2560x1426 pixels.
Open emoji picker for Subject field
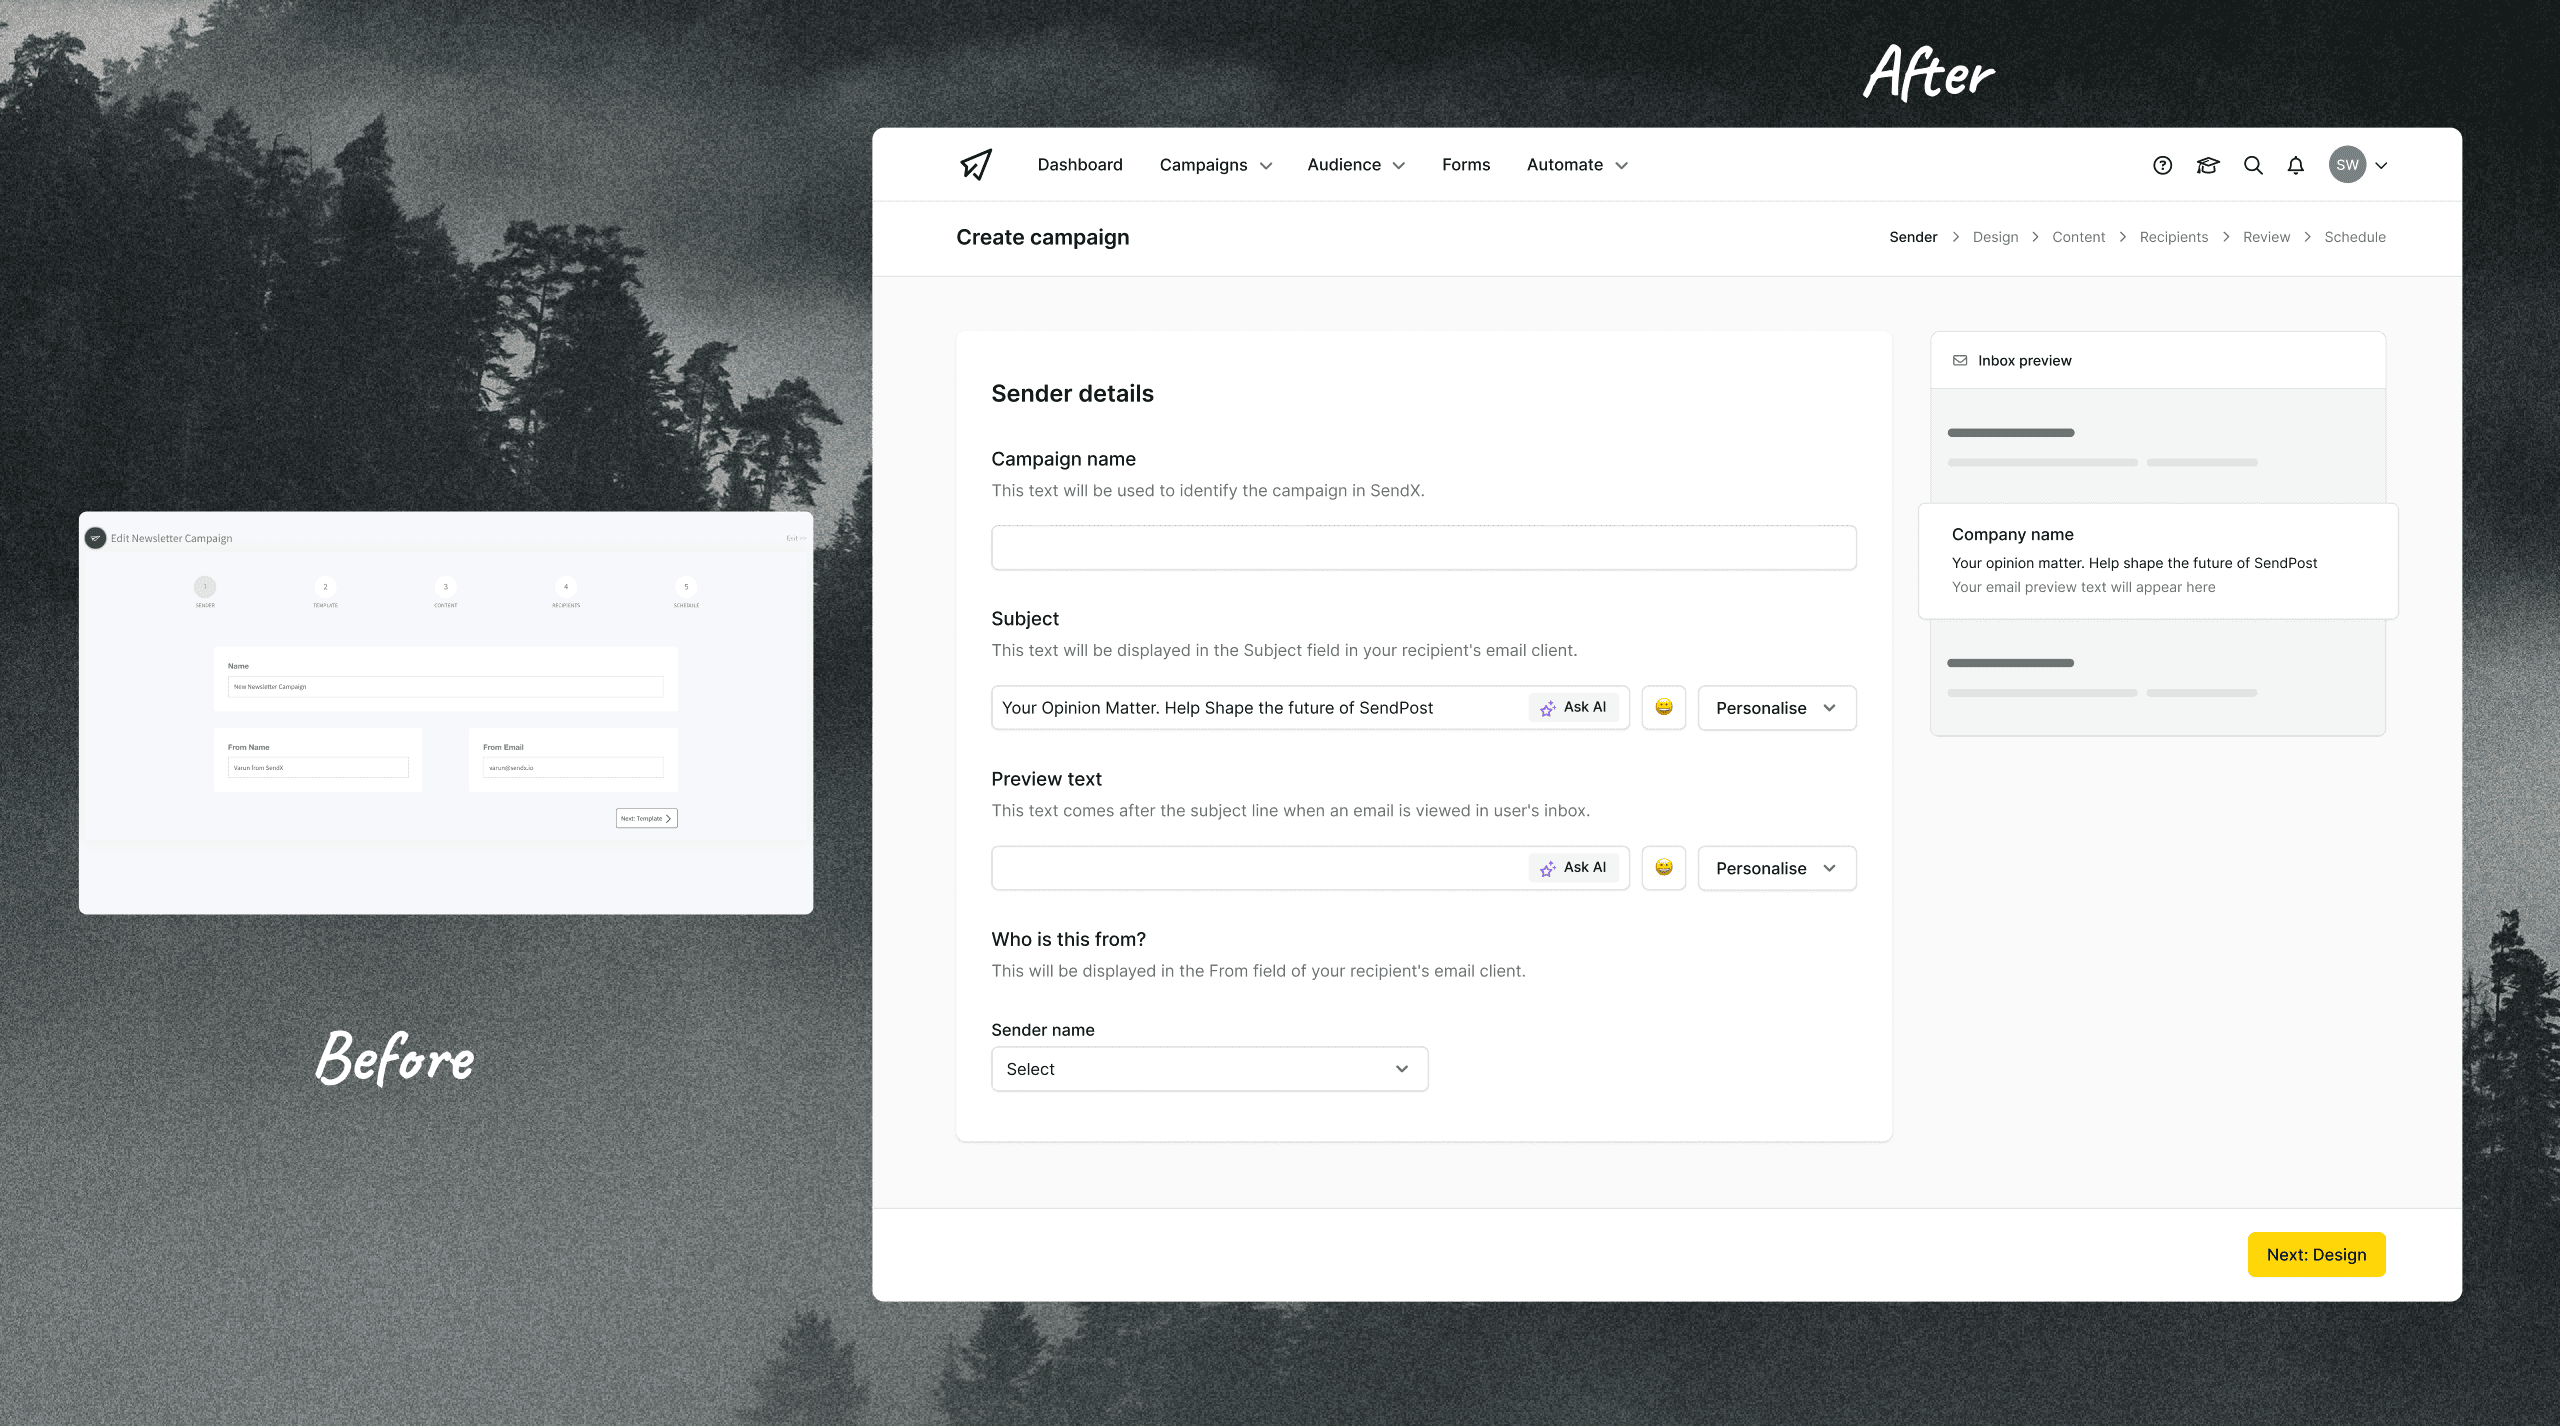coord(1663,708)
